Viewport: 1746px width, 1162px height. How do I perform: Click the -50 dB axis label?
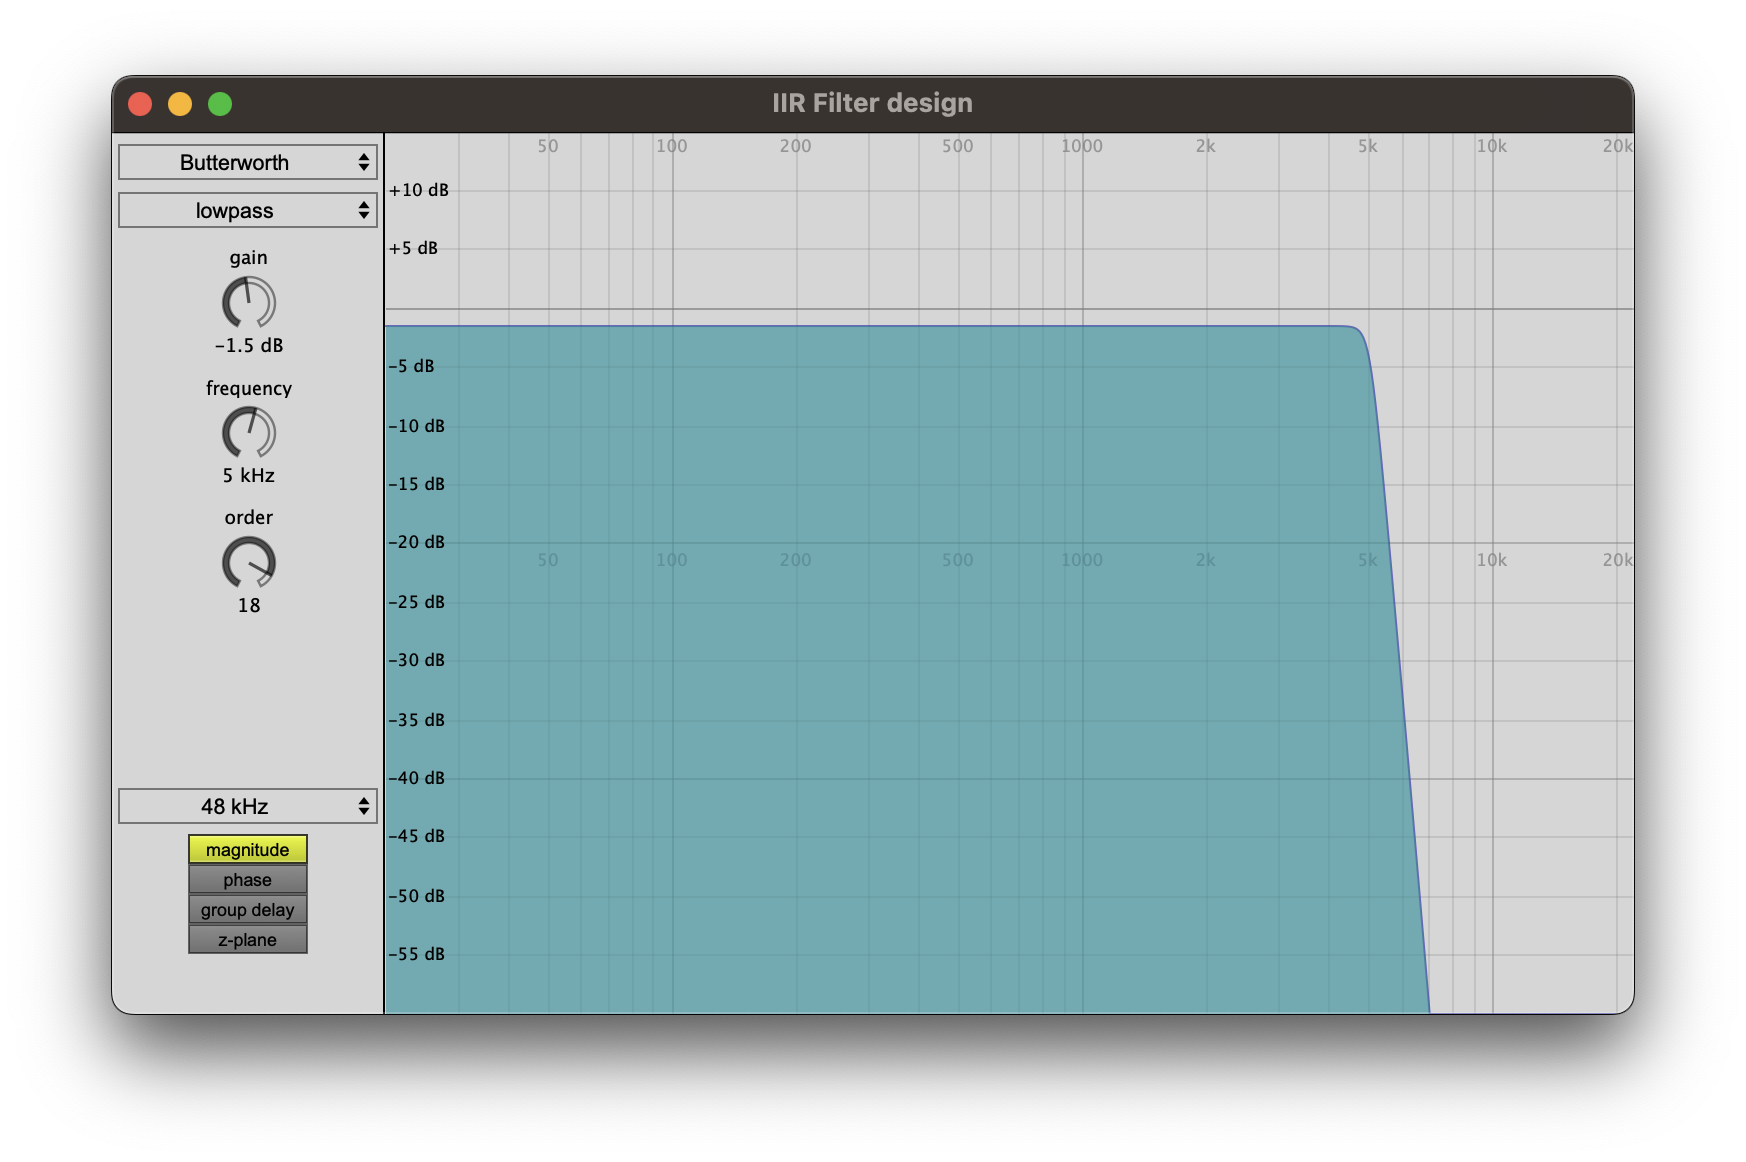pyautogui.click(x=417, y=896)
